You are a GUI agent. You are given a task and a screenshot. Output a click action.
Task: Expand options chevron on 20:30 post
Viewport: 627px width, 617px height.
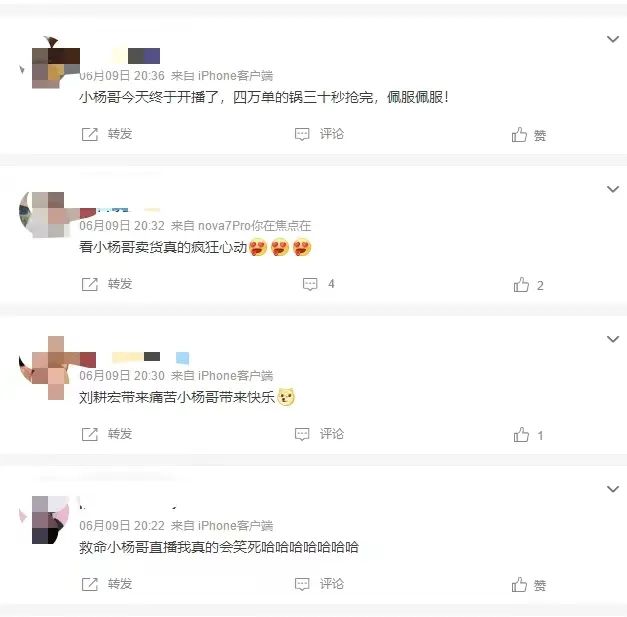(x=613, y=339)
